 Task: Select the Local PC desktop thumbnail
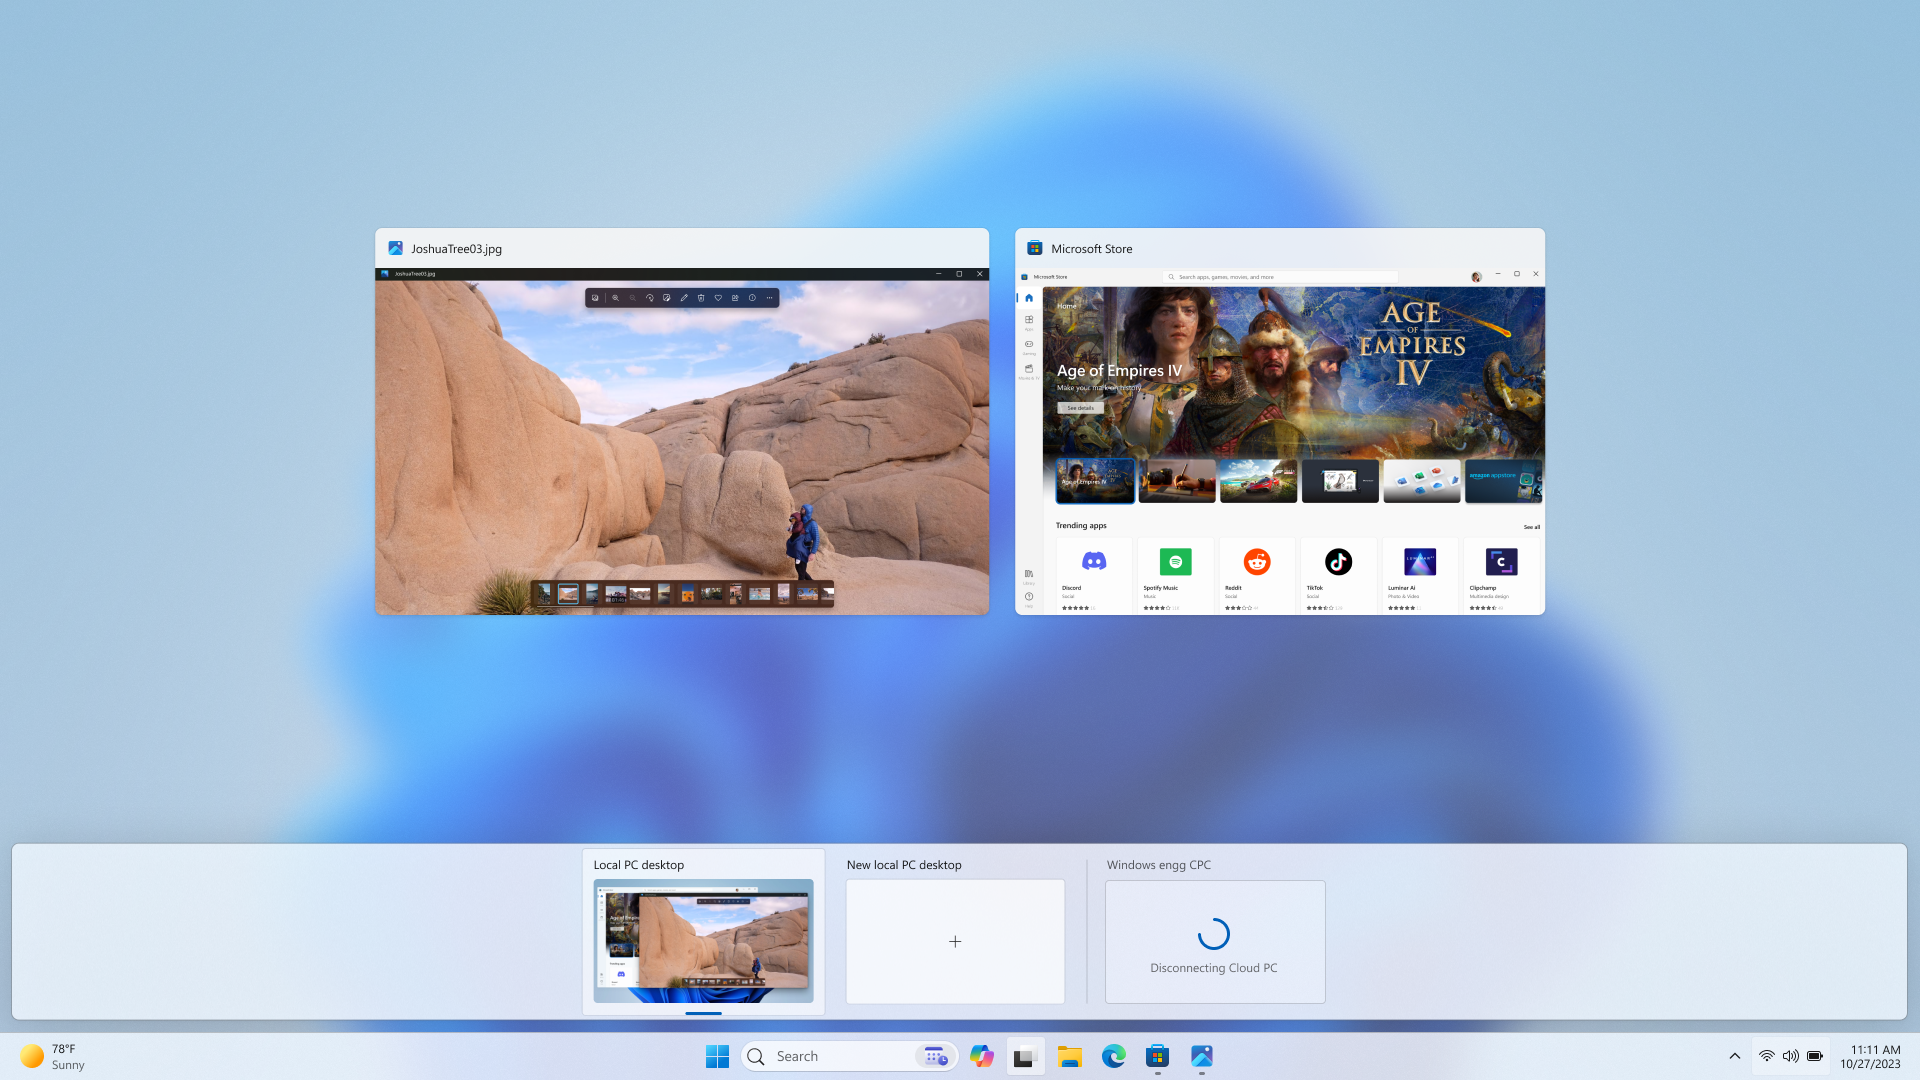(x=703, y=940)
